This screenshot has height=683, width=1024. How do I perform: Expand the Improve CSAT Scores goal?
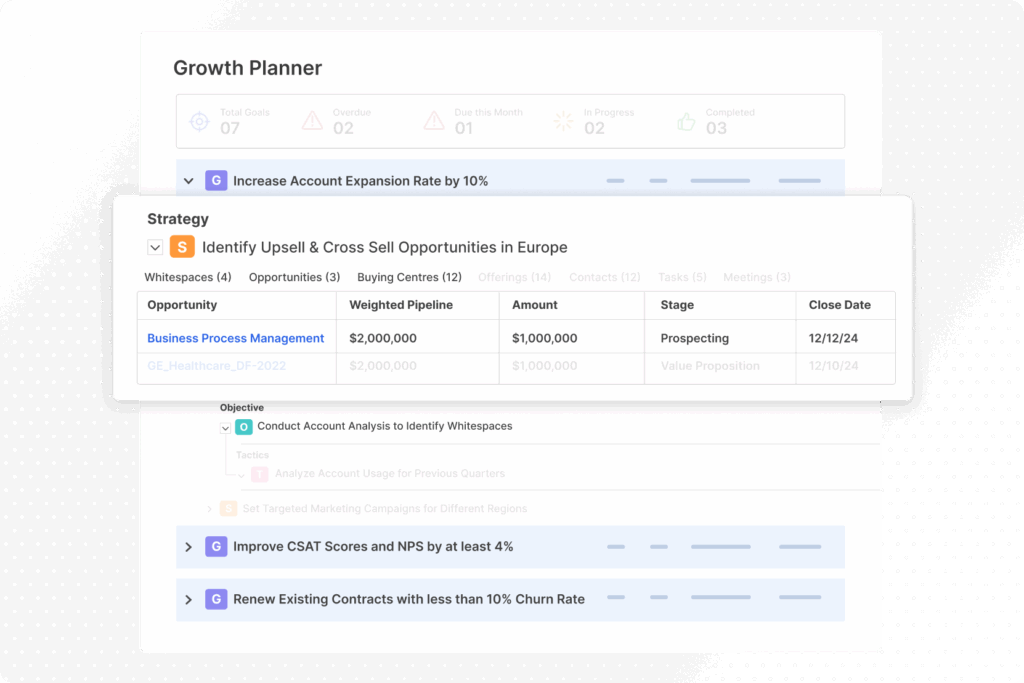tap(189, 547)
